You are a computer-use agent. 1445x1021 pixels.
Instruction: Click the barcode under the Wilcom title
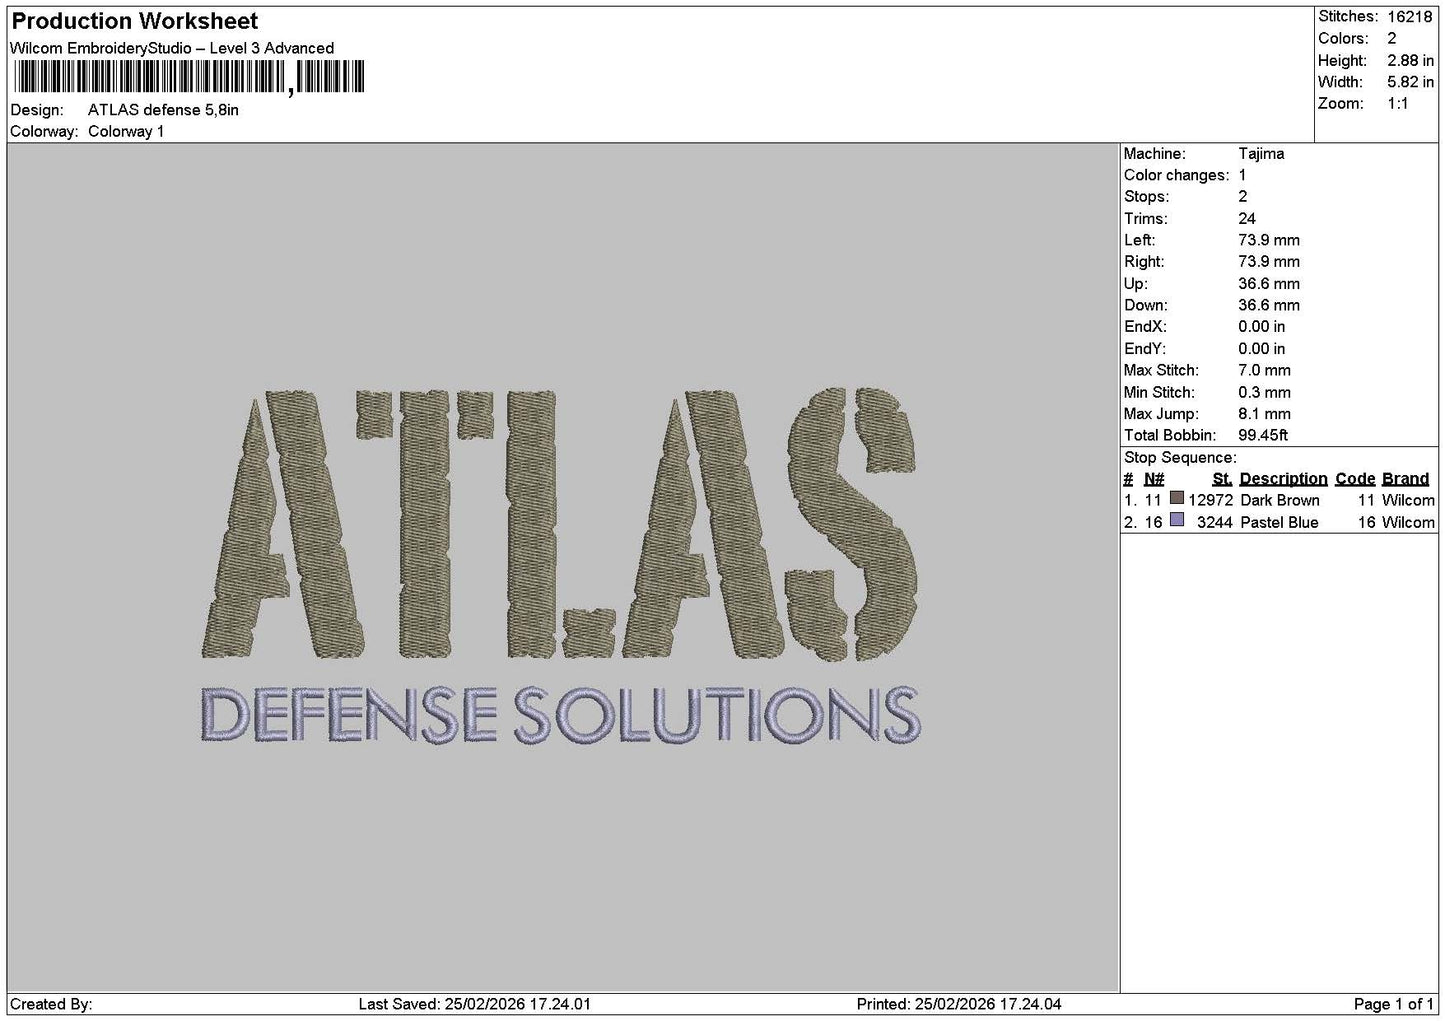tap(189, 78)
